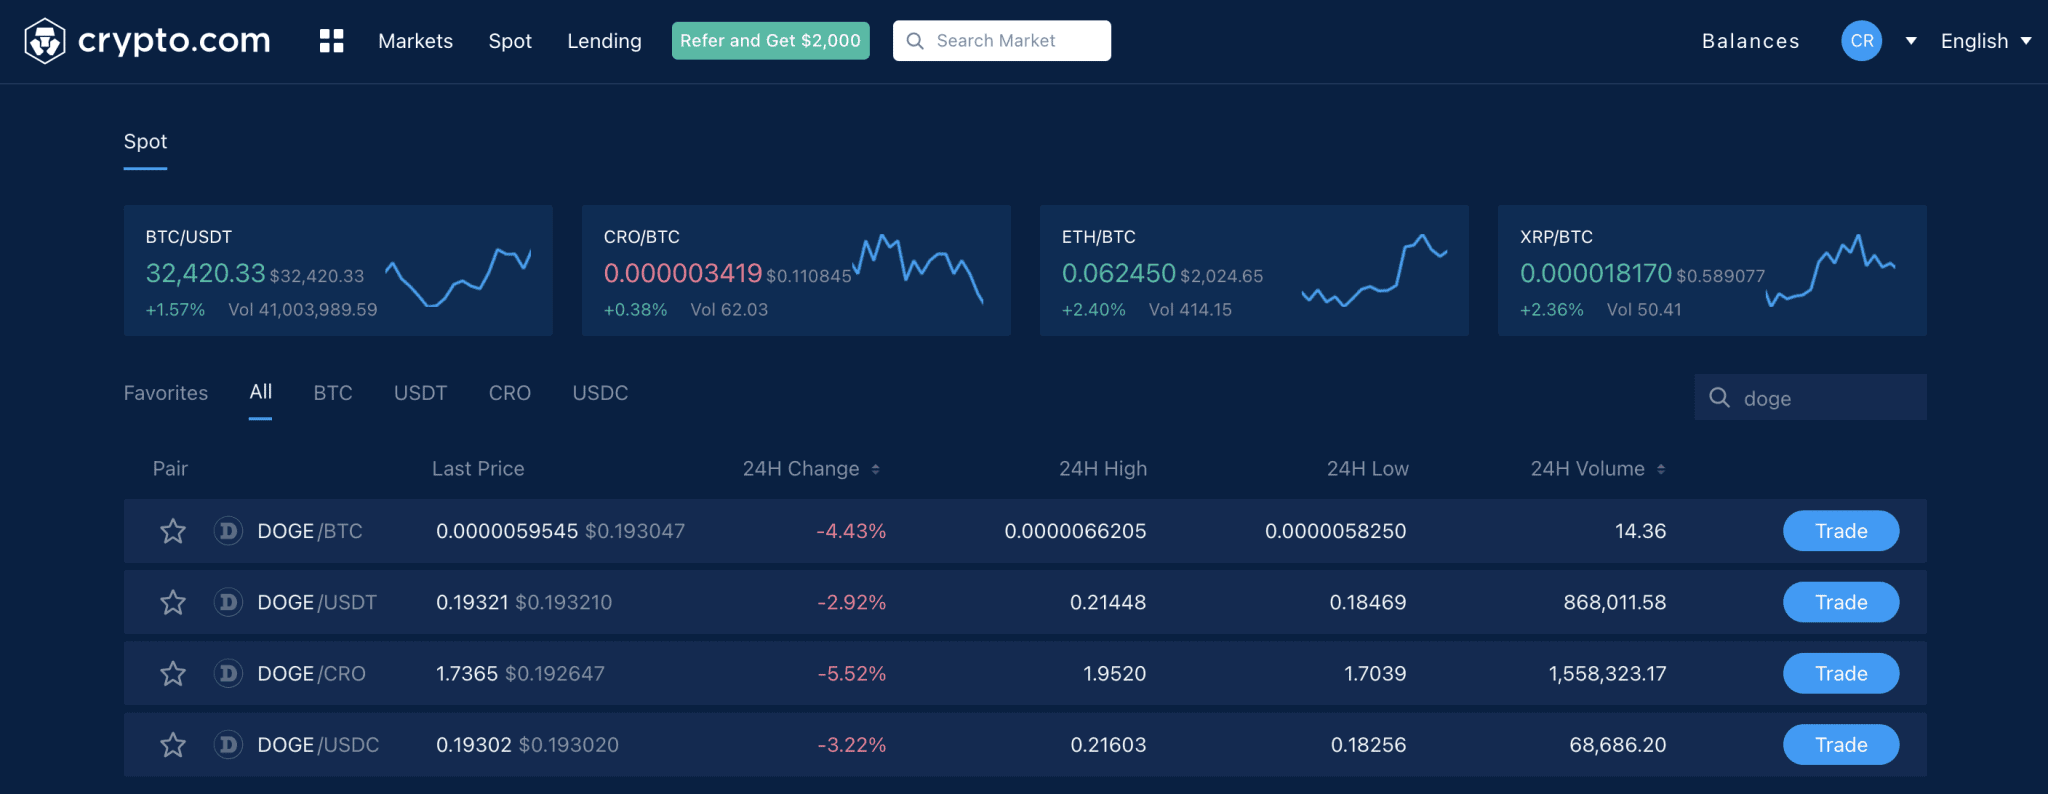
Task: Sort by 24H Volume arrow icon
Action: pyautogui.click(x=1661, y=469)
